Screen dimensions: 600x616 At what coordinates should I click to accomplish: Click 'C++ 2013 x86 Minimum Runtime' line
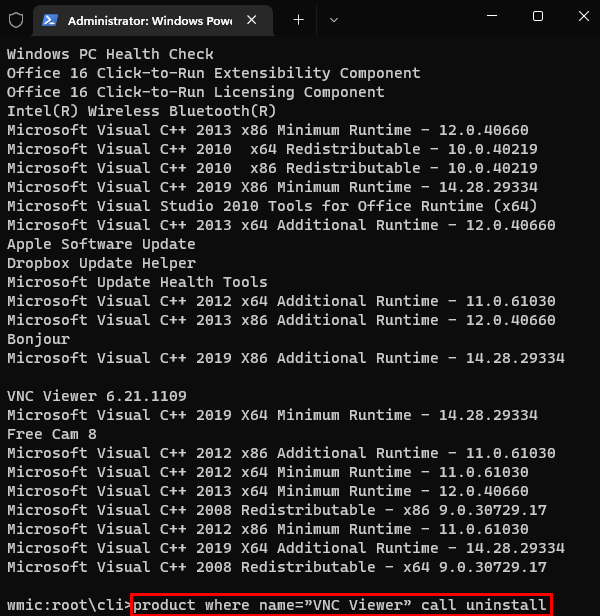pos(268,130)
